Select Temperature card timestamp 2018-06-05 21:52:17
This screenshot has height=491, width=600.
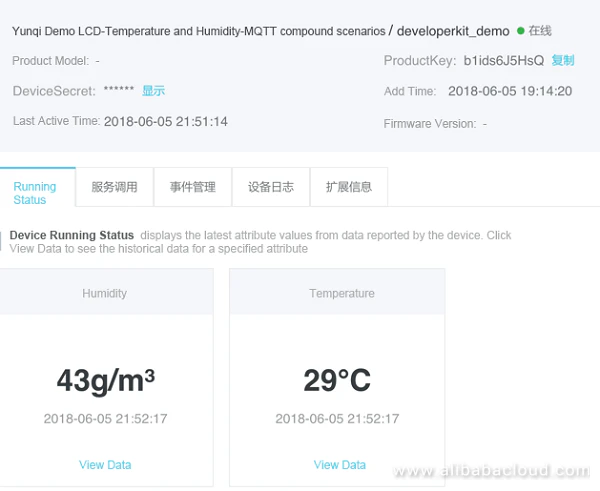pyautogui.click(x=337, y=419)
